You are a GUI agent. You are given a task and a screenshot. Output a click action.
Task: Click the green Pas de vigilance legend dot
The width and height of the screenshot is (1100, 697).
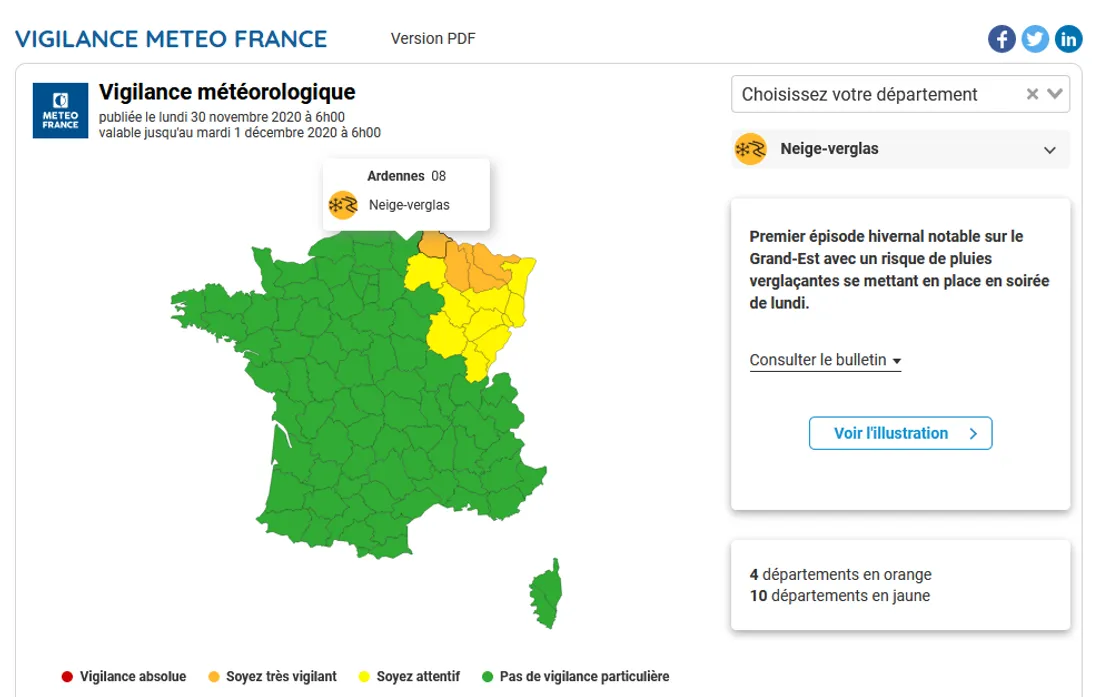[x=486, y=676]
